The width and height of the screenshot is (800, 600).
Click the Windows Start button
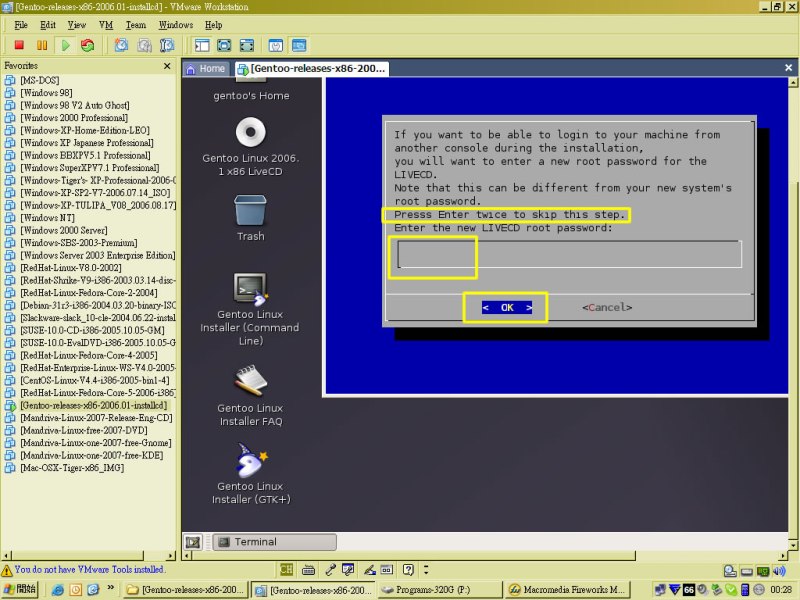pos(19,590)
